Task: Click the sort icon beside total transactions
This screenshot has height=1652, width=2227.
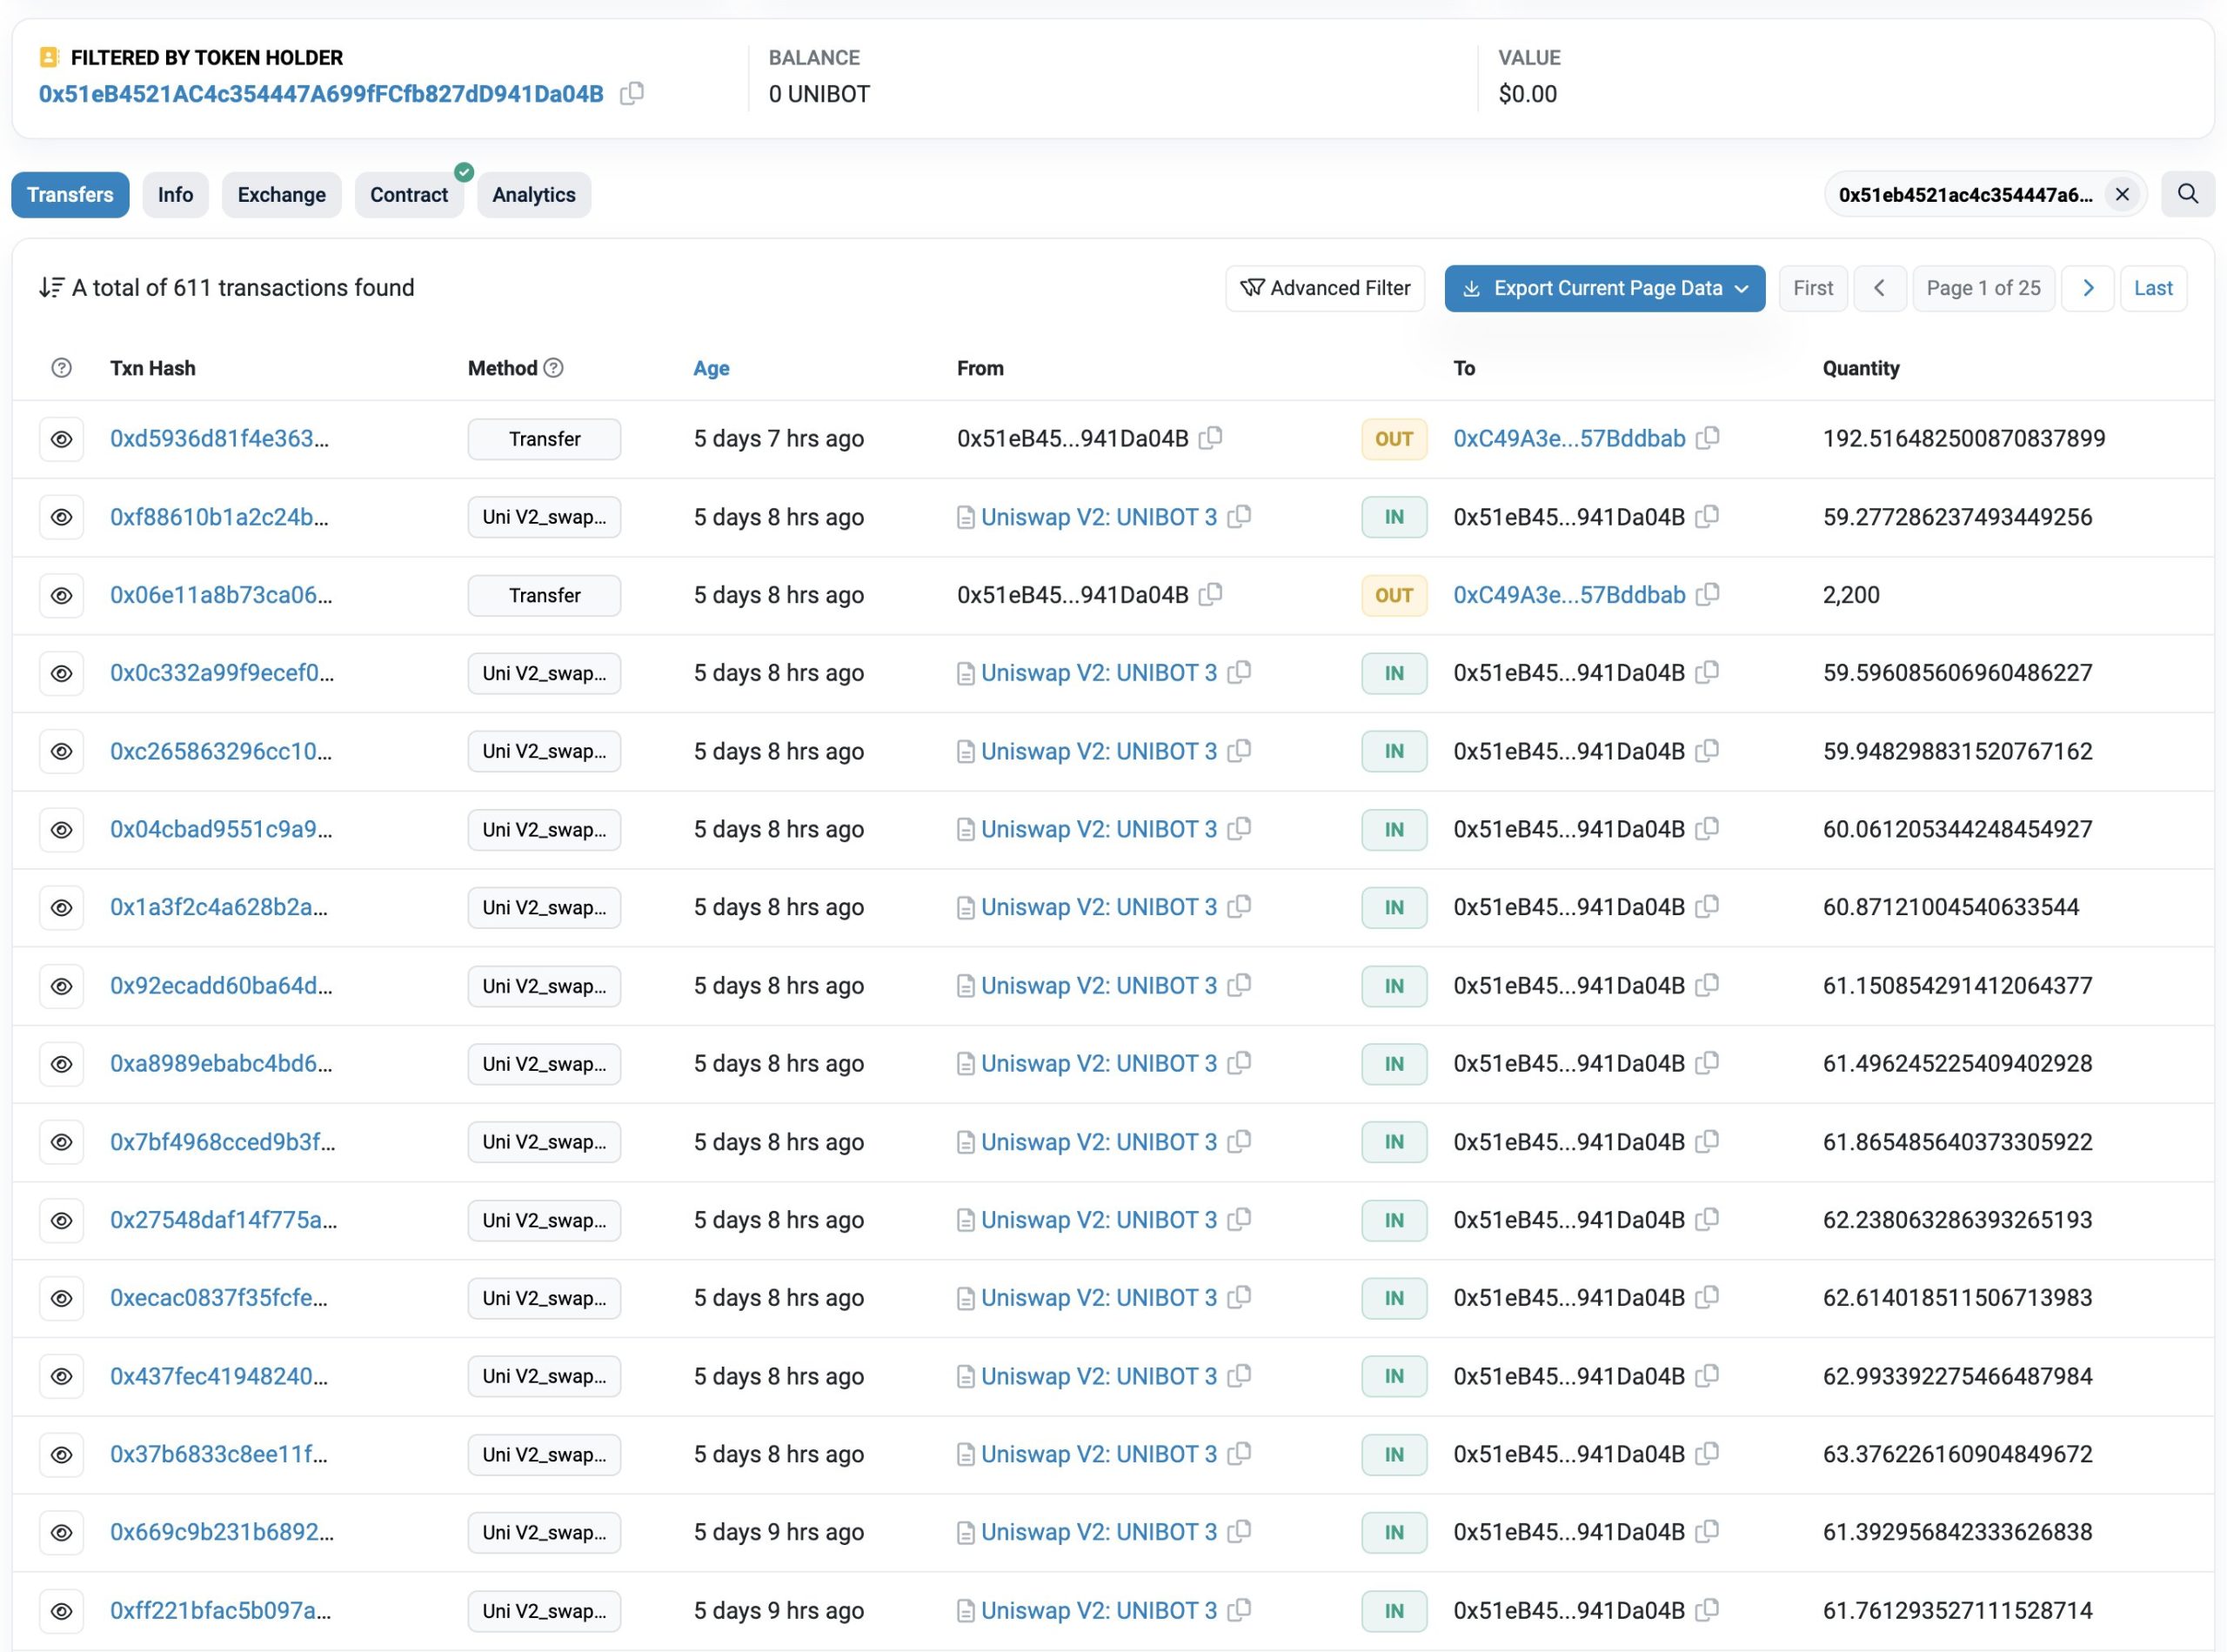Action: tap(51, 288)
